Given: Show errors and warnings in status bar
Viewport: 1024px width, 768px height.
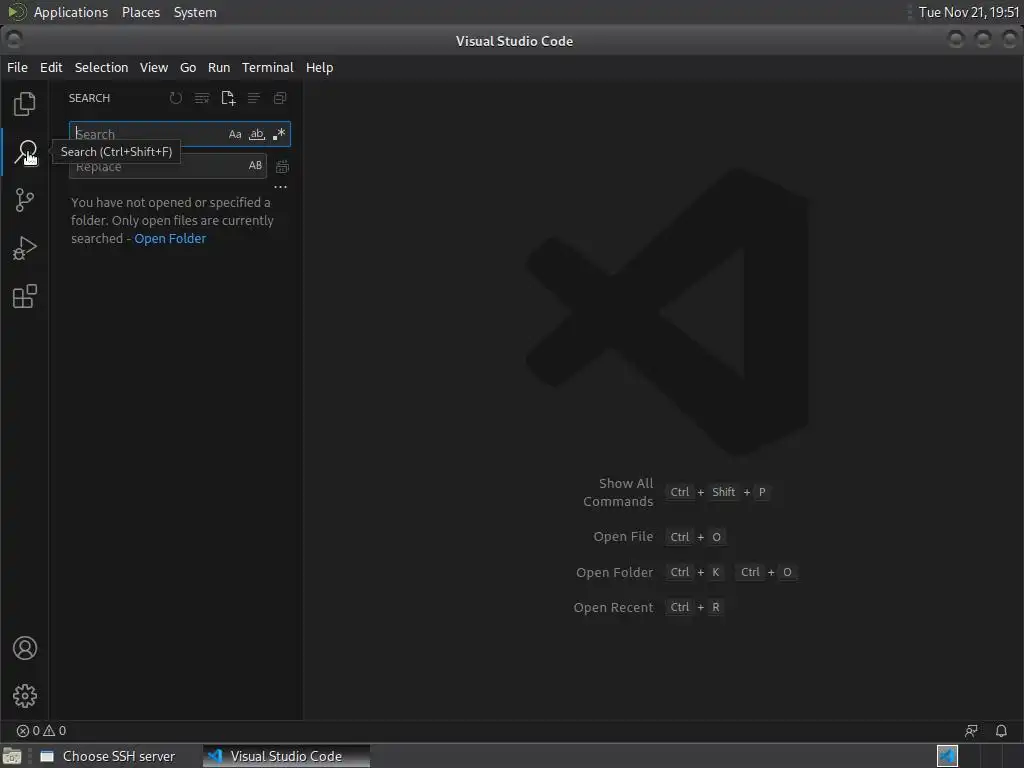Looking at the screenshot, I should pos(41,731).
